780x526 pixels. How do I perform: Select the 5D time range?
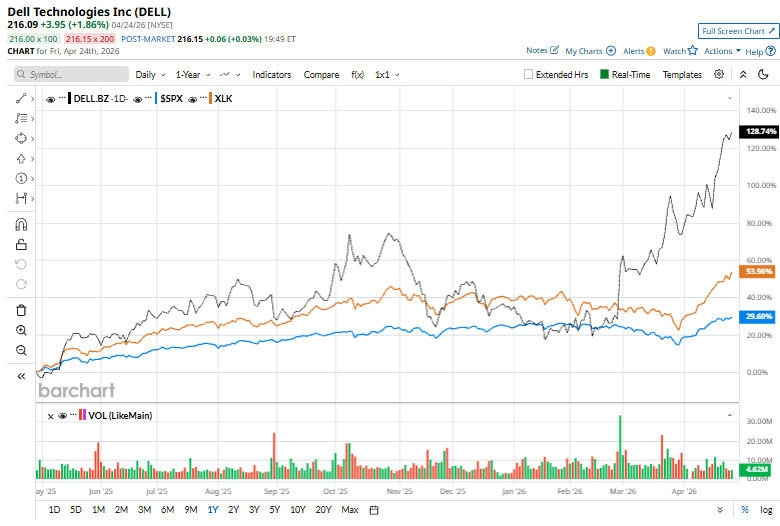point(76,510)
